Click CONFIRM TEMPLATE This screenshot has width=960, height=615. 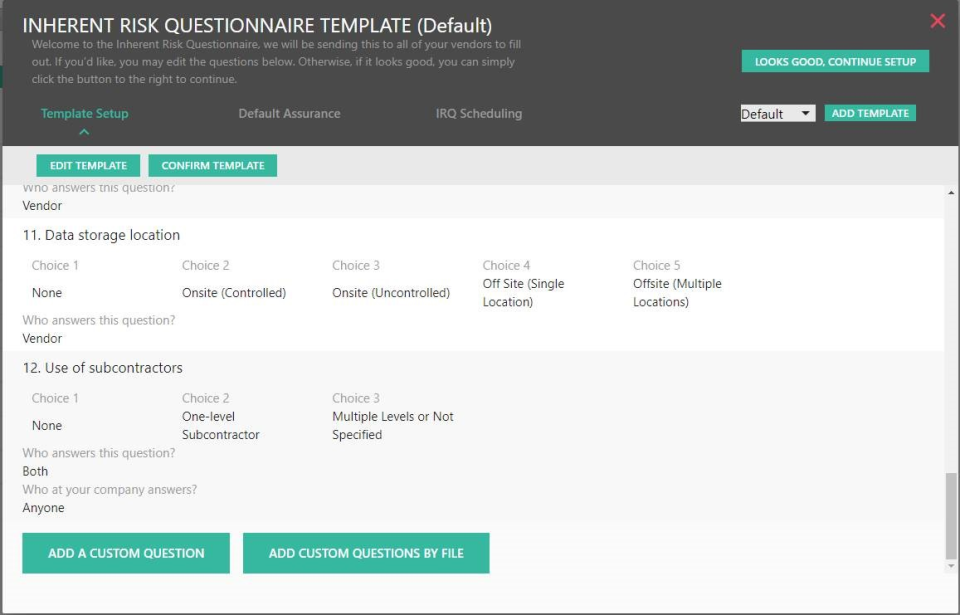212,165
